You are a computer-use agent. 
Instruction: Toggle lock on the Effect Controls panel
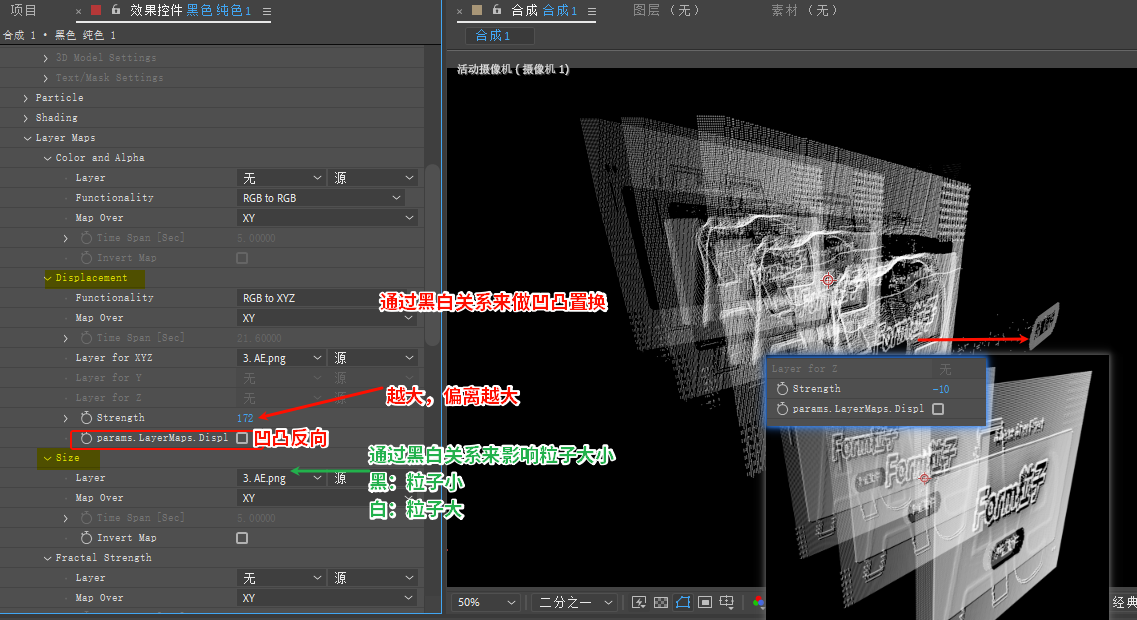pos(116,10)
